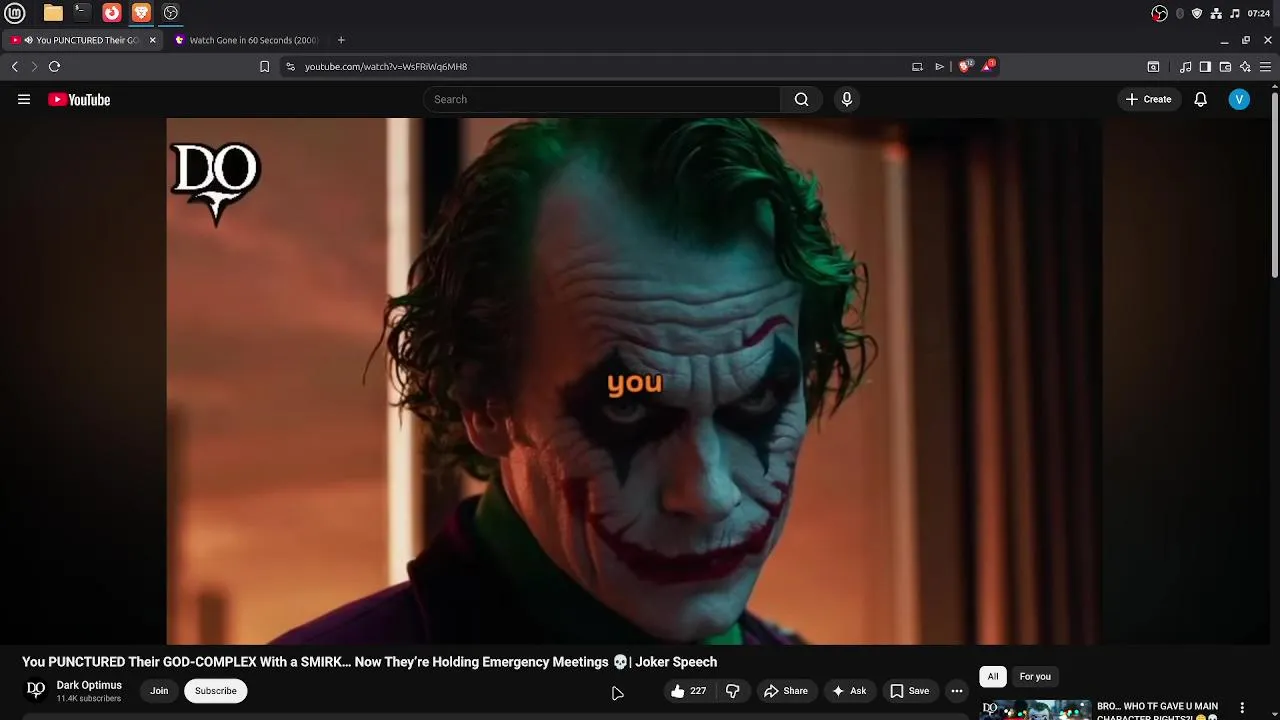Open the account avatar menu
The height and width of the screenshot is (720, 1280).
click(1239, 99)
